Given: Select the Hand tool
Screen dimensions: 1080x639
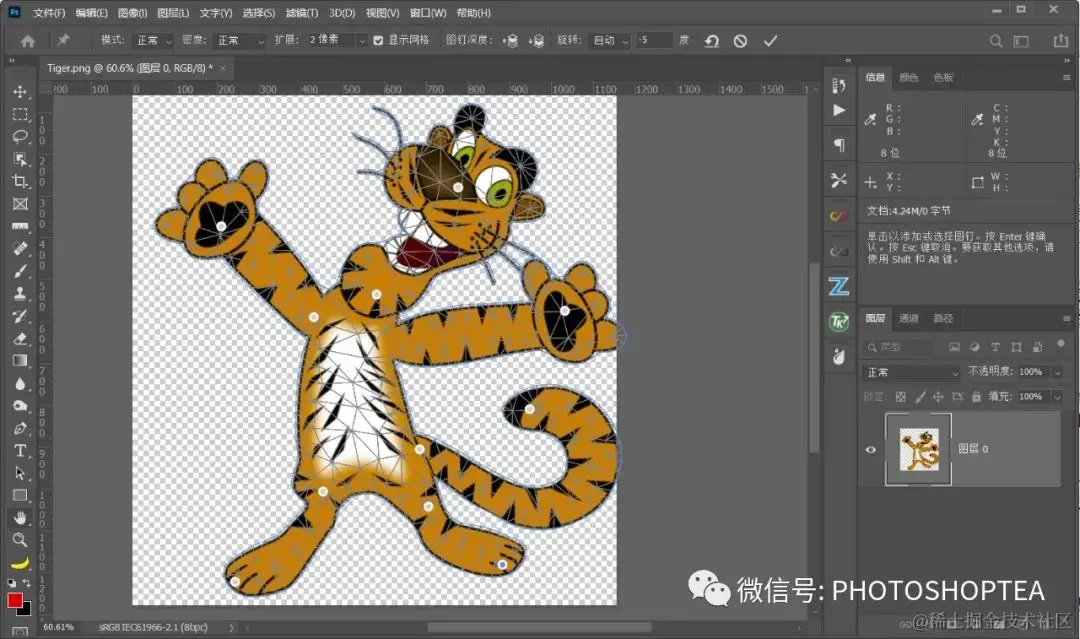Looking at the screenshot, I should pos(20,517).
